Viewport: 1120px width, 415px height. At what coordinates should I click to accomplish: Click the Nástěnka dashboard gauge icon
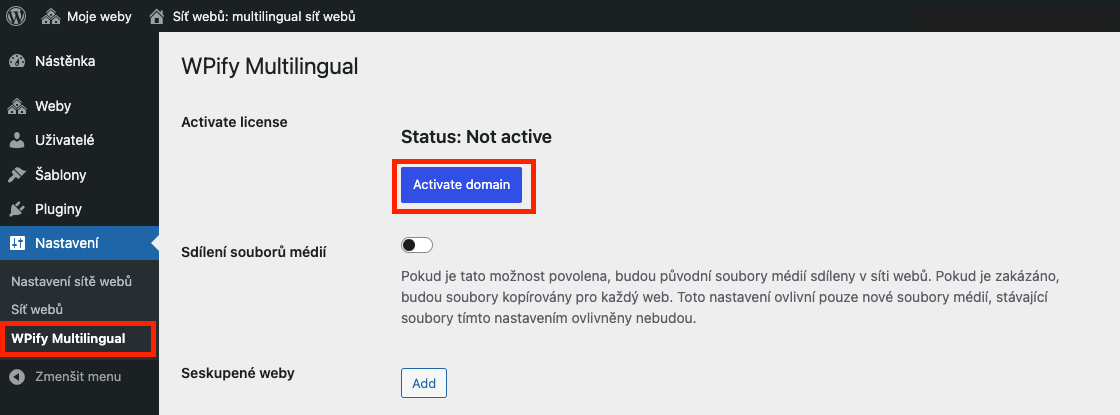(17, 61)
